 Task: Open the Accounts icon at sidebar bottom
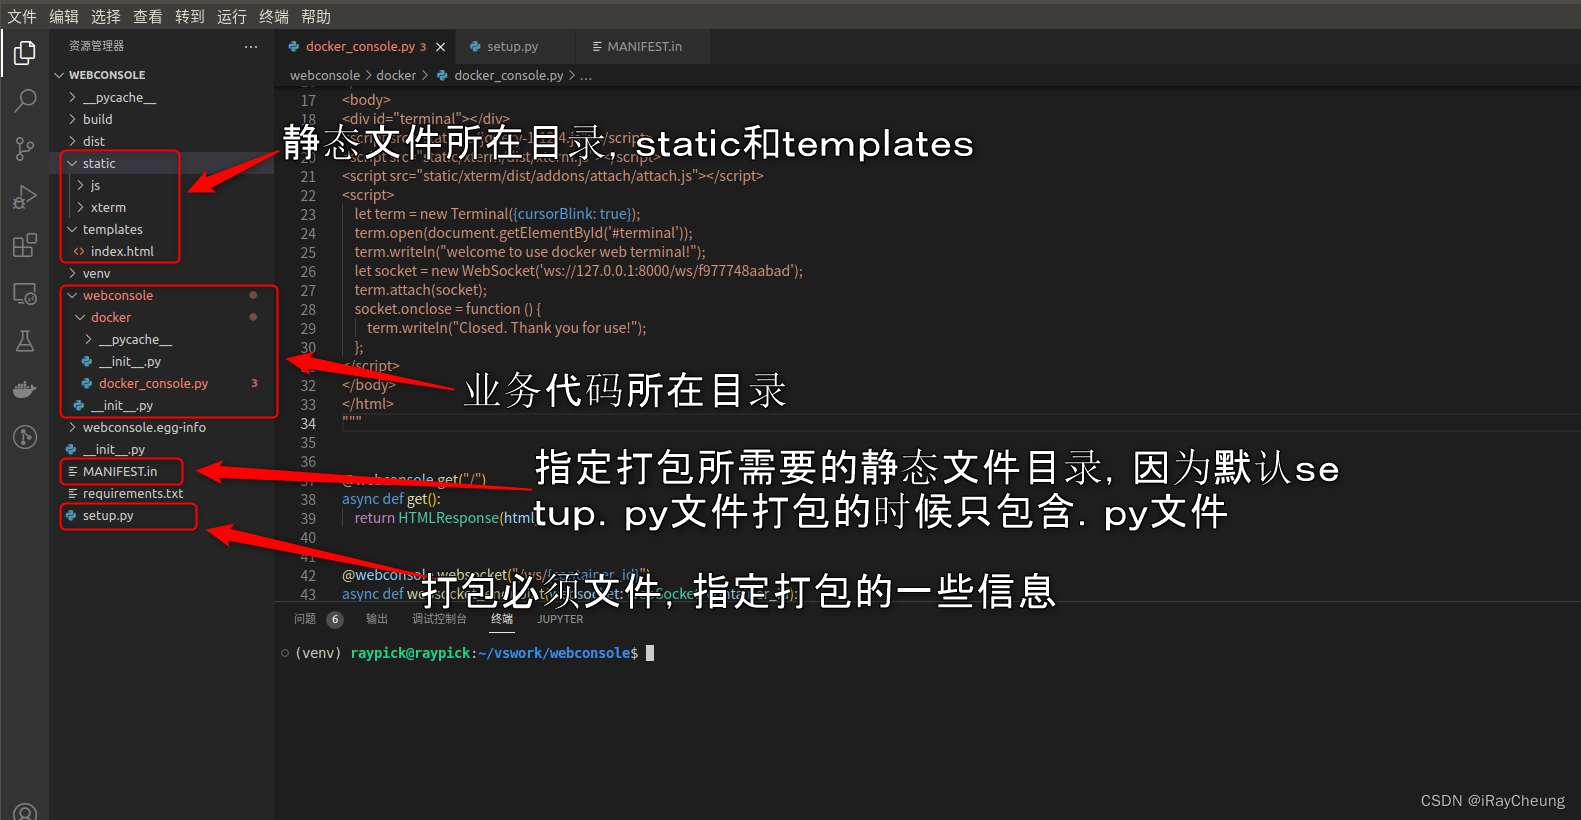(x=25, y=812)
